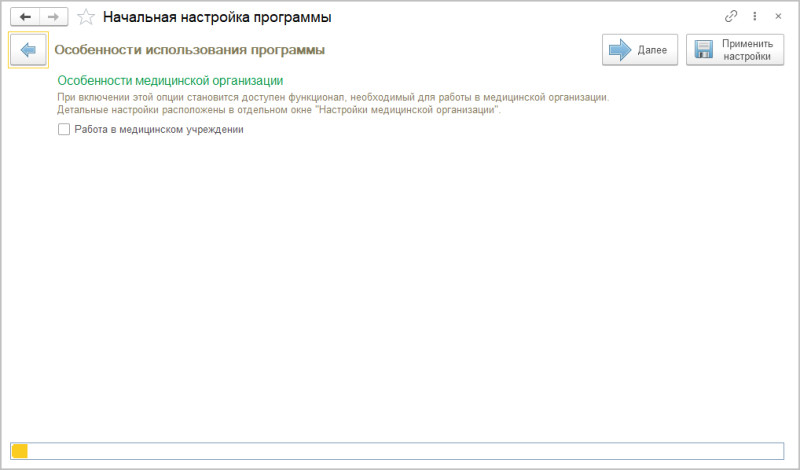Click the Особенности использования программы heading

189,49
